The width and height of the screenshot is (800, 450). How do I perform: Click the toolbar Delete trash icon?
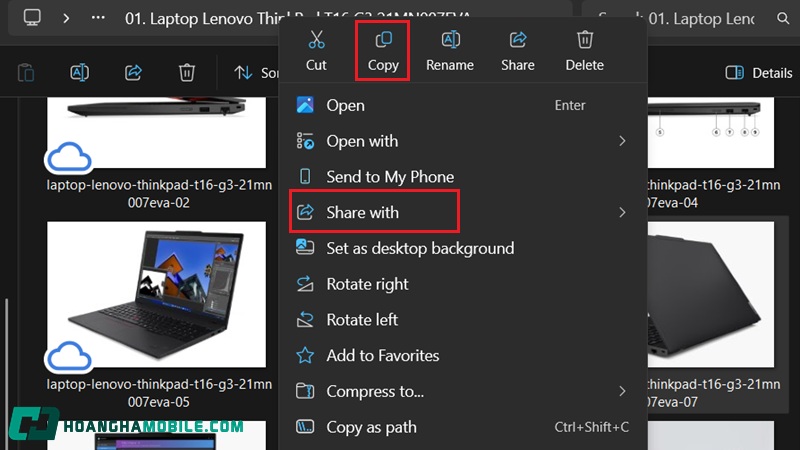click(187, 72)
